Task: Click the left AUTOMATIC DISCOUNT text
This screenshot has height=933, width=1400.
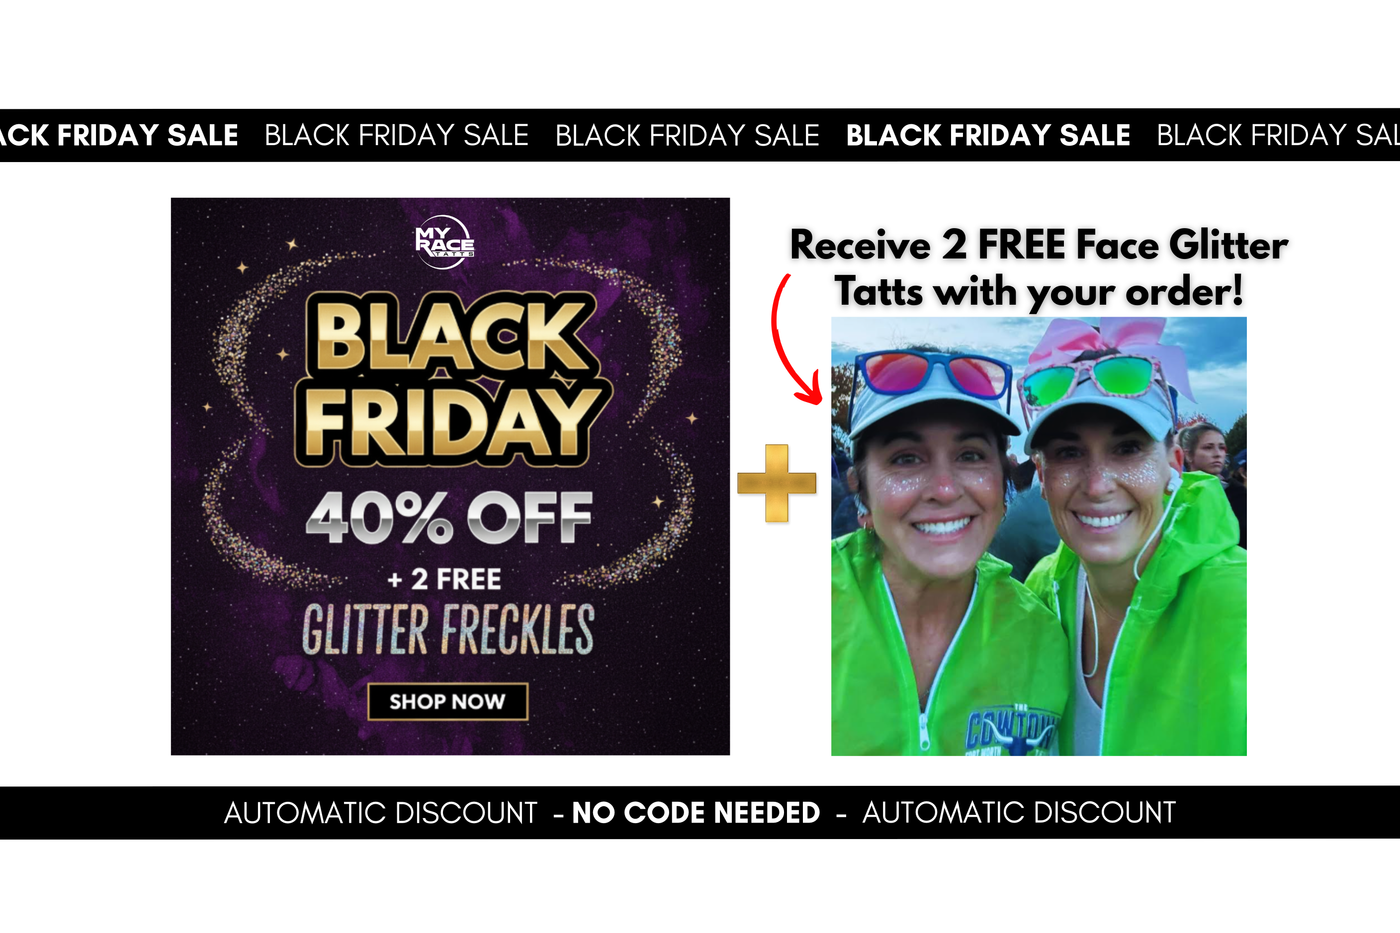Action: (381, 813)
